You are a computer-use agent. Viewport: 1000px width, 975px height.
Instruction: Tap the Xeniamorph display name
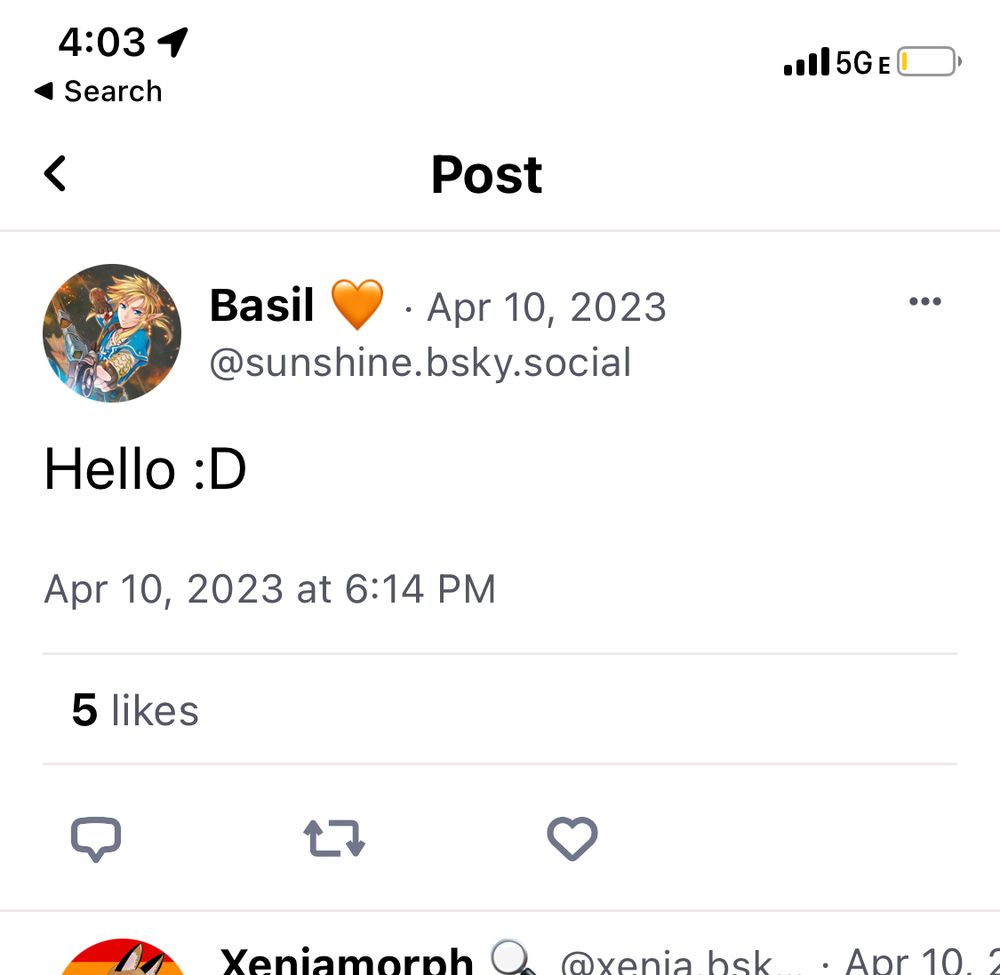tap(346, 962)
